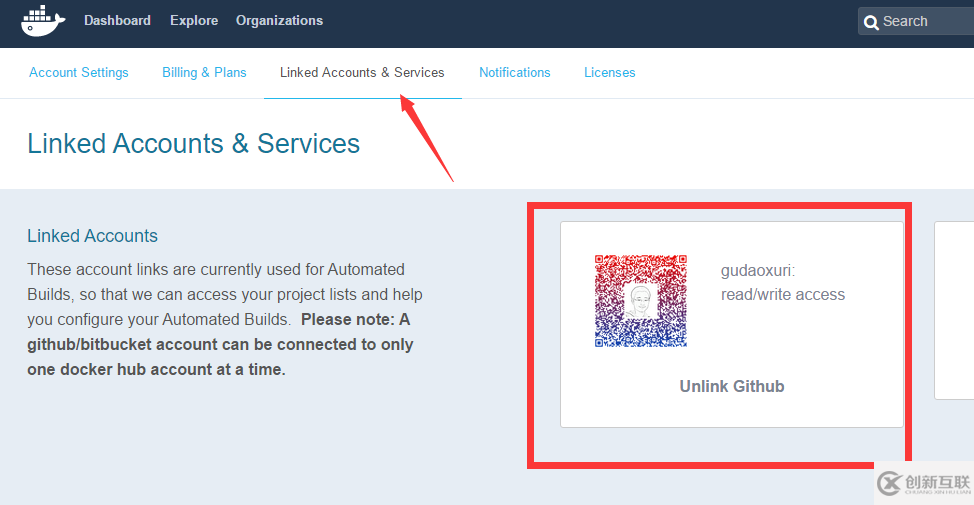This screenshot has height=505, width=974.
Task: Click the Unlink Github button
Action: pyautogui.click(x=732, y=386)
